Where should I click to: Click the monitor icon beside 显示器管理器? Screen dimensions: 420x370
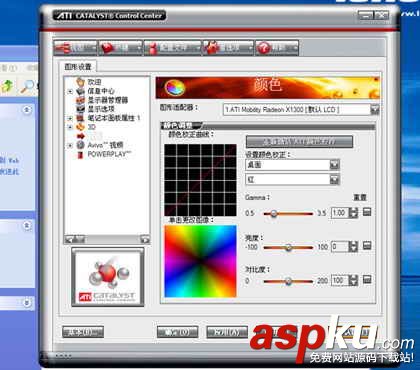[80, 100]
